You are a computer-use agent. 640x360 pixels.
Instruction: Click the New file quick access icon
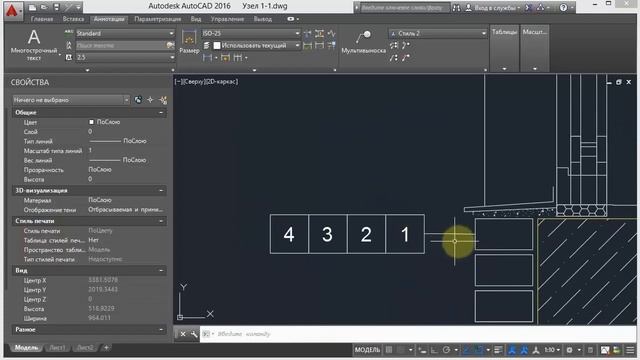pos(32,7)
